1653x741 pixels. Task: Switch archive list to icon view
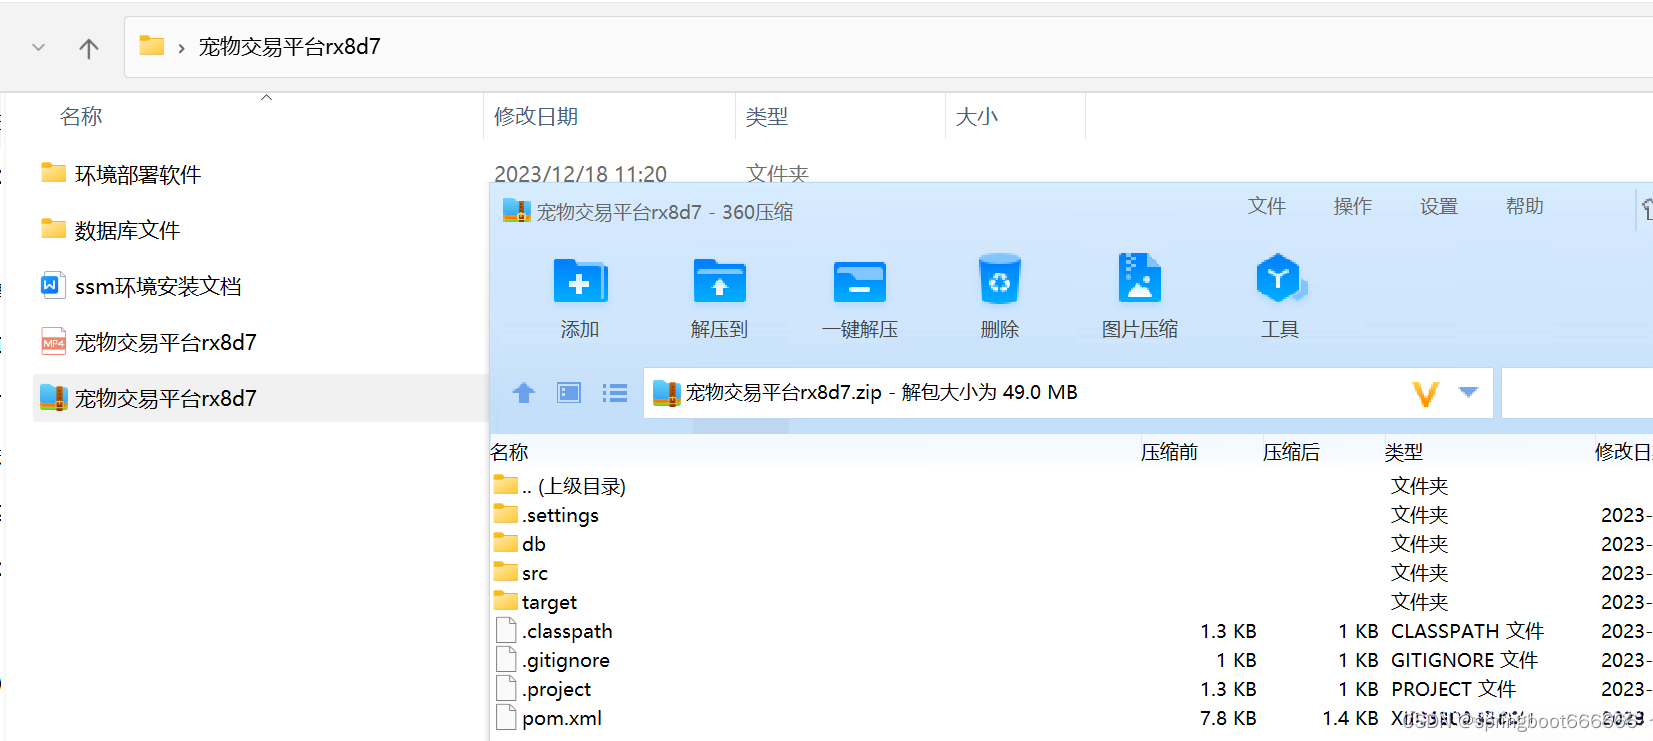point(569,393)
